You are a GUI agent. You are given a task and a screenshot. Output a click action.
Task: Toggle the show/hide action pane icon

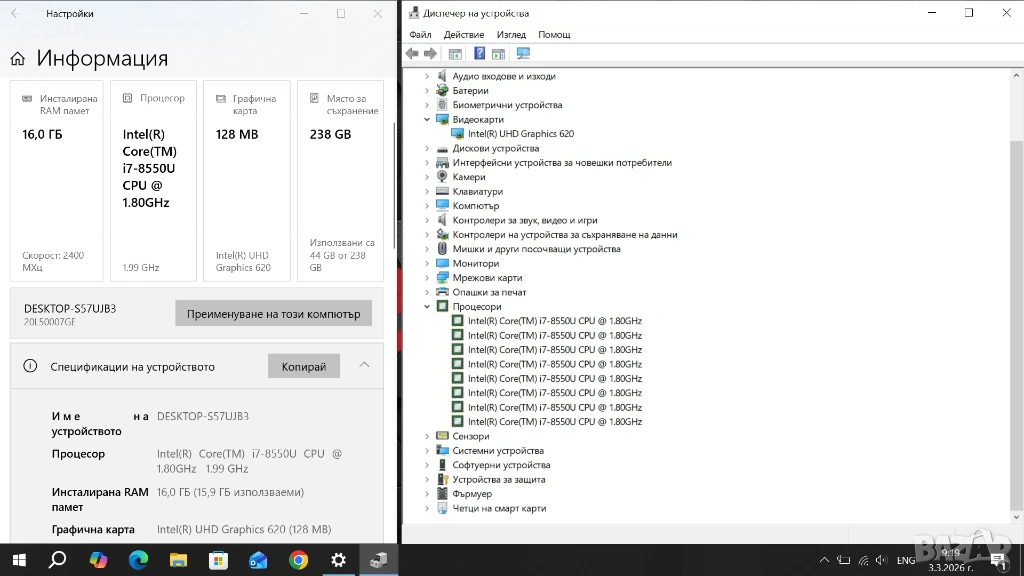(x=498, y=54)
